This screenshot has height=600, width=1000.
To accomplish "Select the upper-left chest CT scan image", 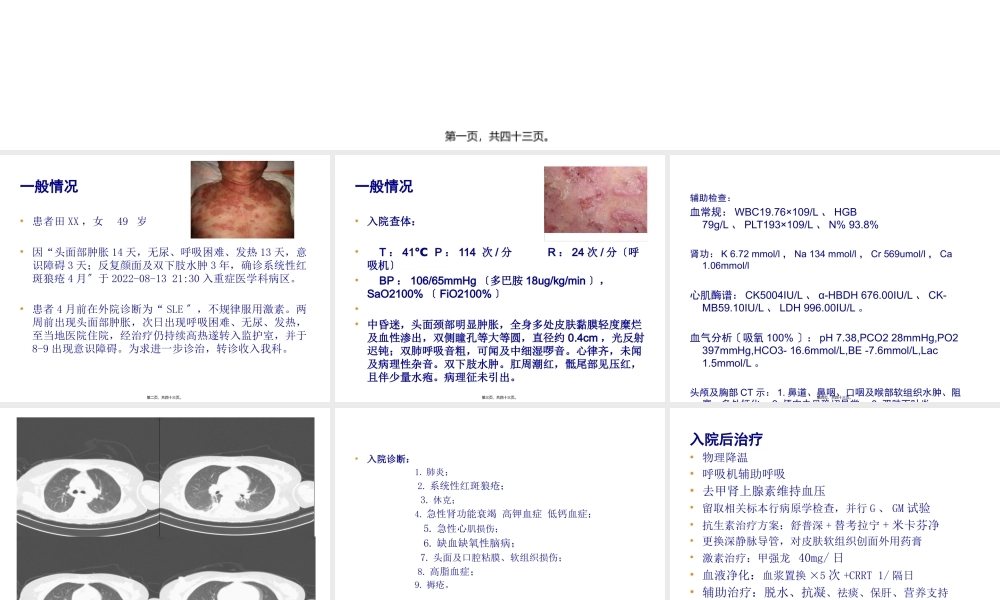I will pos(88,475).
